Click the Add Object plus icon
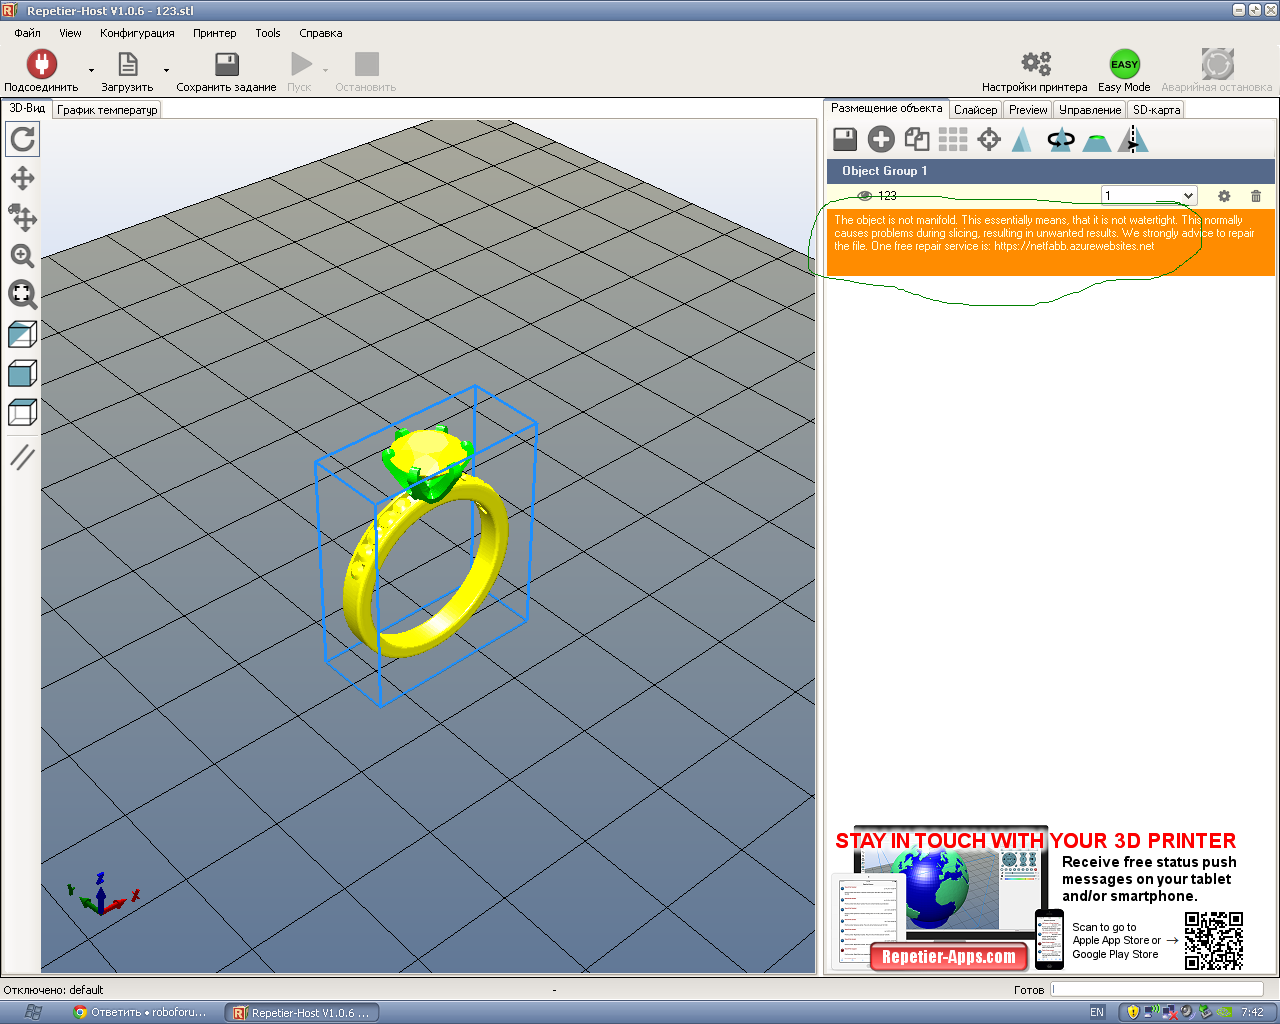The height and width of the screenshot is (1024, 1280). point(881,139)
